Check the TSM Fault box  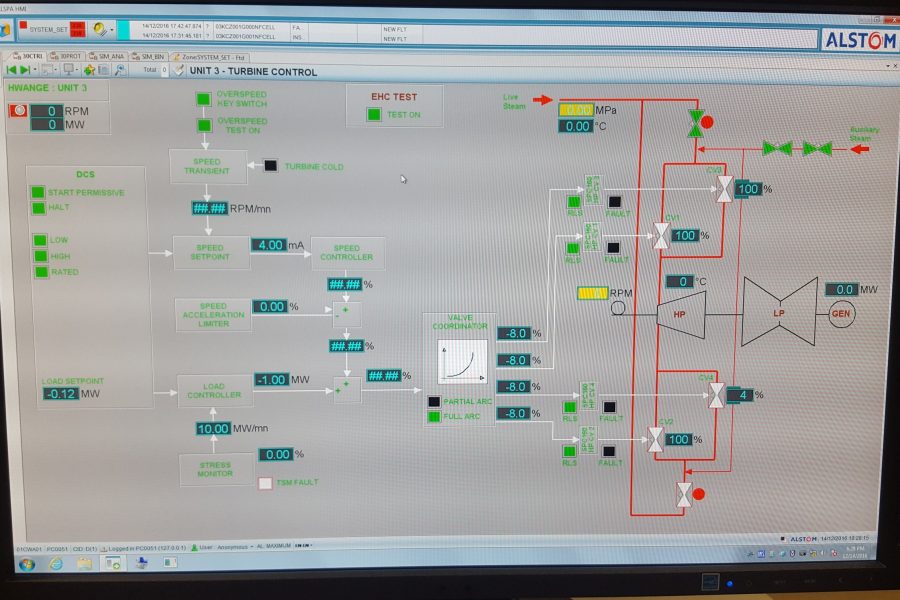point(265,483)
